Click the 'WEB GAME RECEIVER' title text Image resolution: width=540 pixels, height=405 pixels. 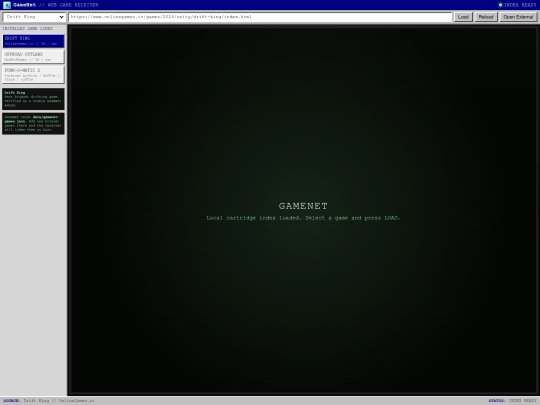(x=73, y=5)
